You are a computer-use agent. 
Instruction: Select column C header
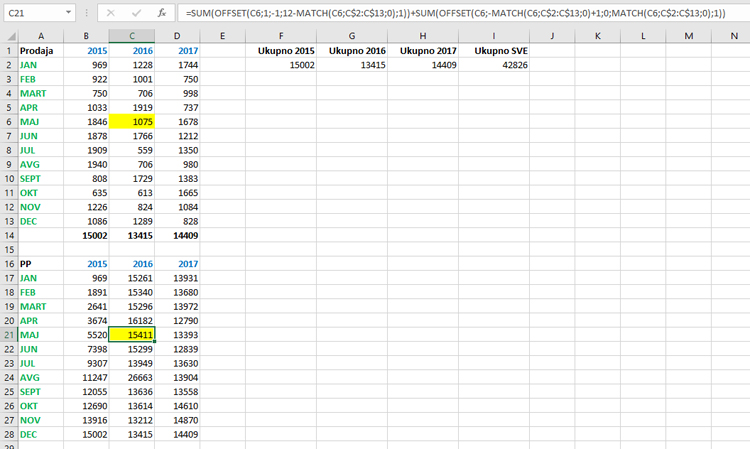[x=132, y=35]
